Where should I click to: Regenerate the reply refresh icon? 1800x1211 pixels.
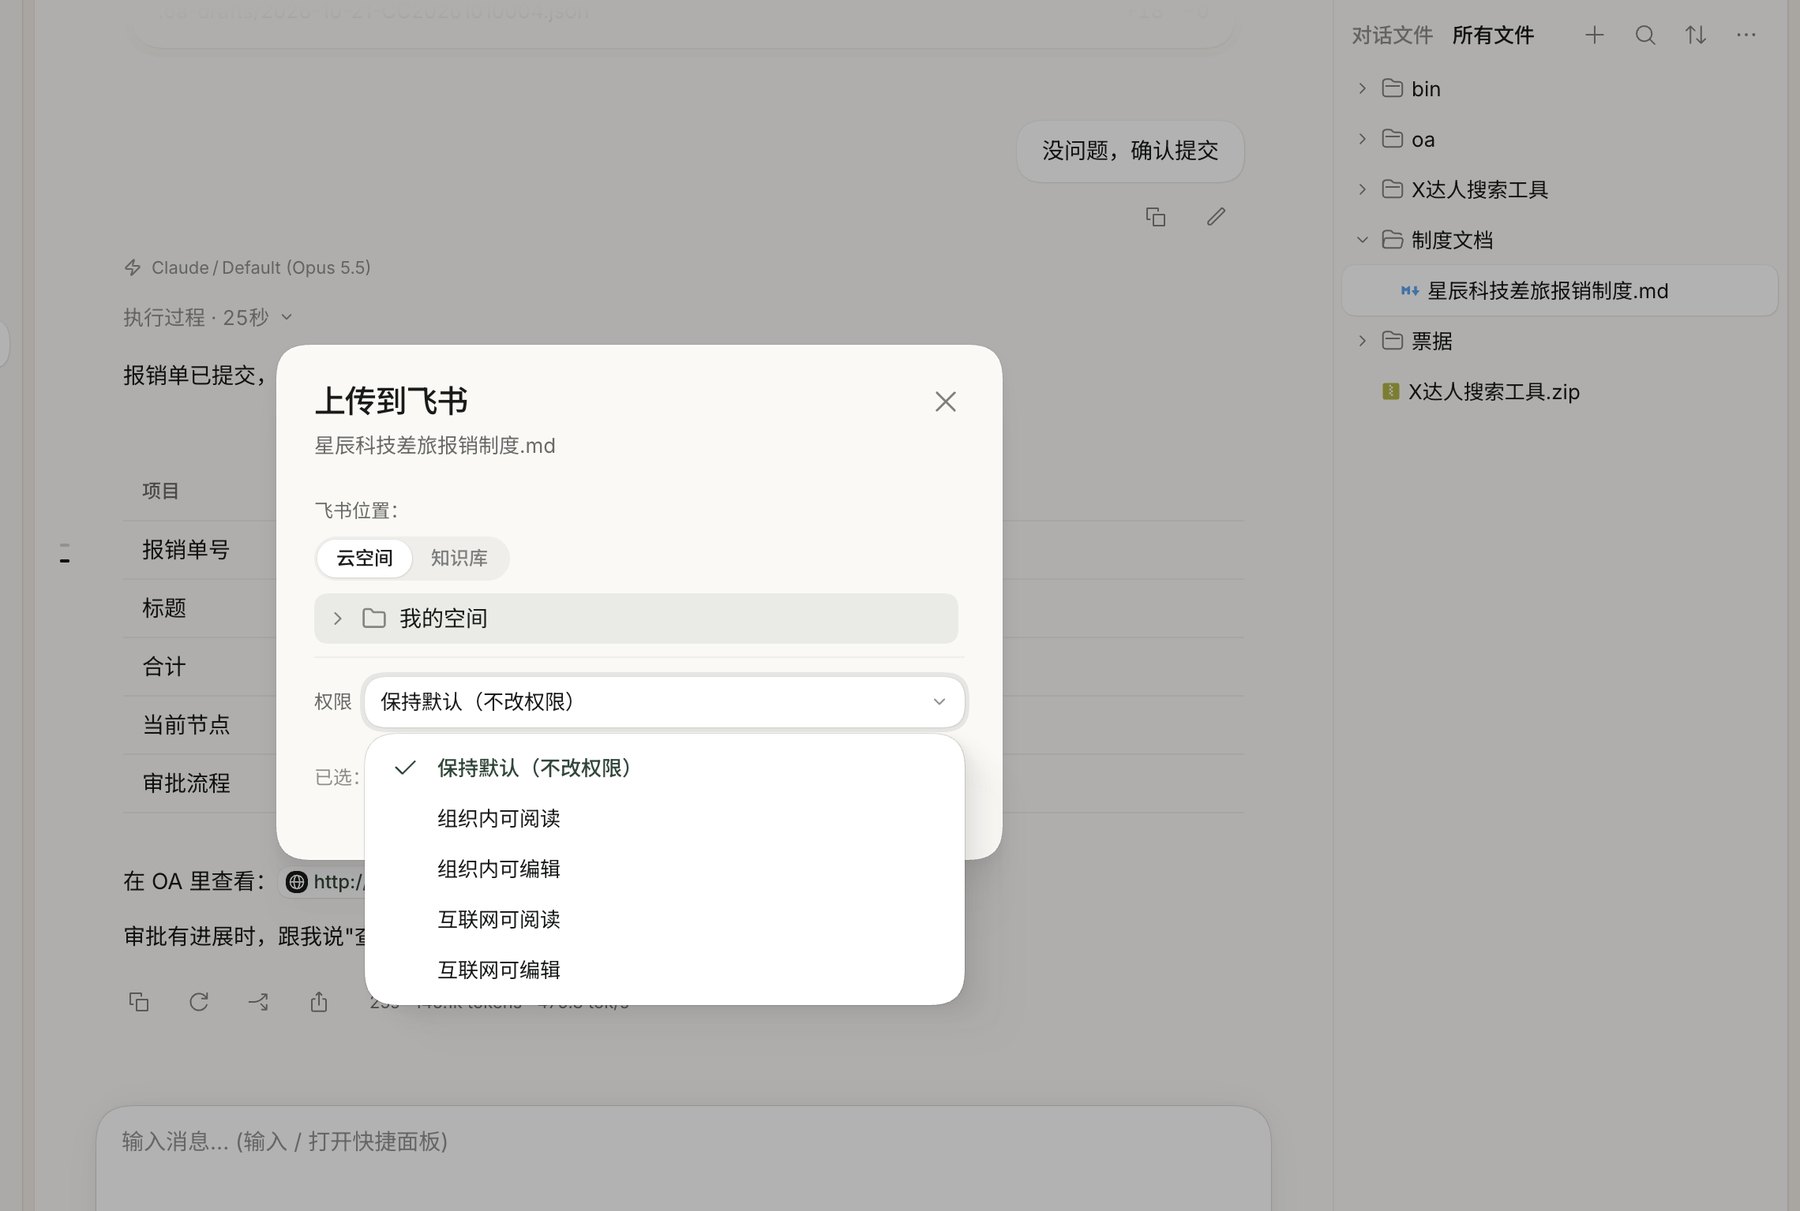tap(199, 1002)
